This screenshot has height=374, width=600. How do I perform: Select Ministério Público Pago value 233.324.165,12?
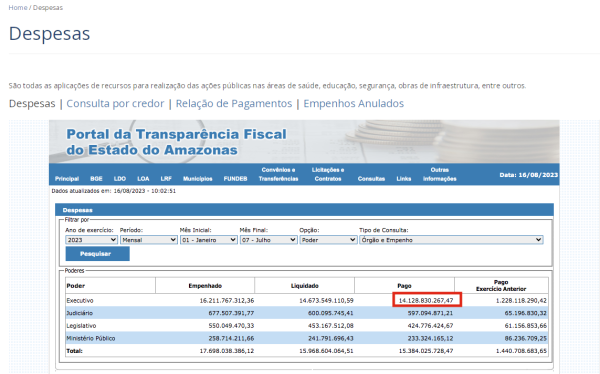pyautogui.click(x=430, y=338)
